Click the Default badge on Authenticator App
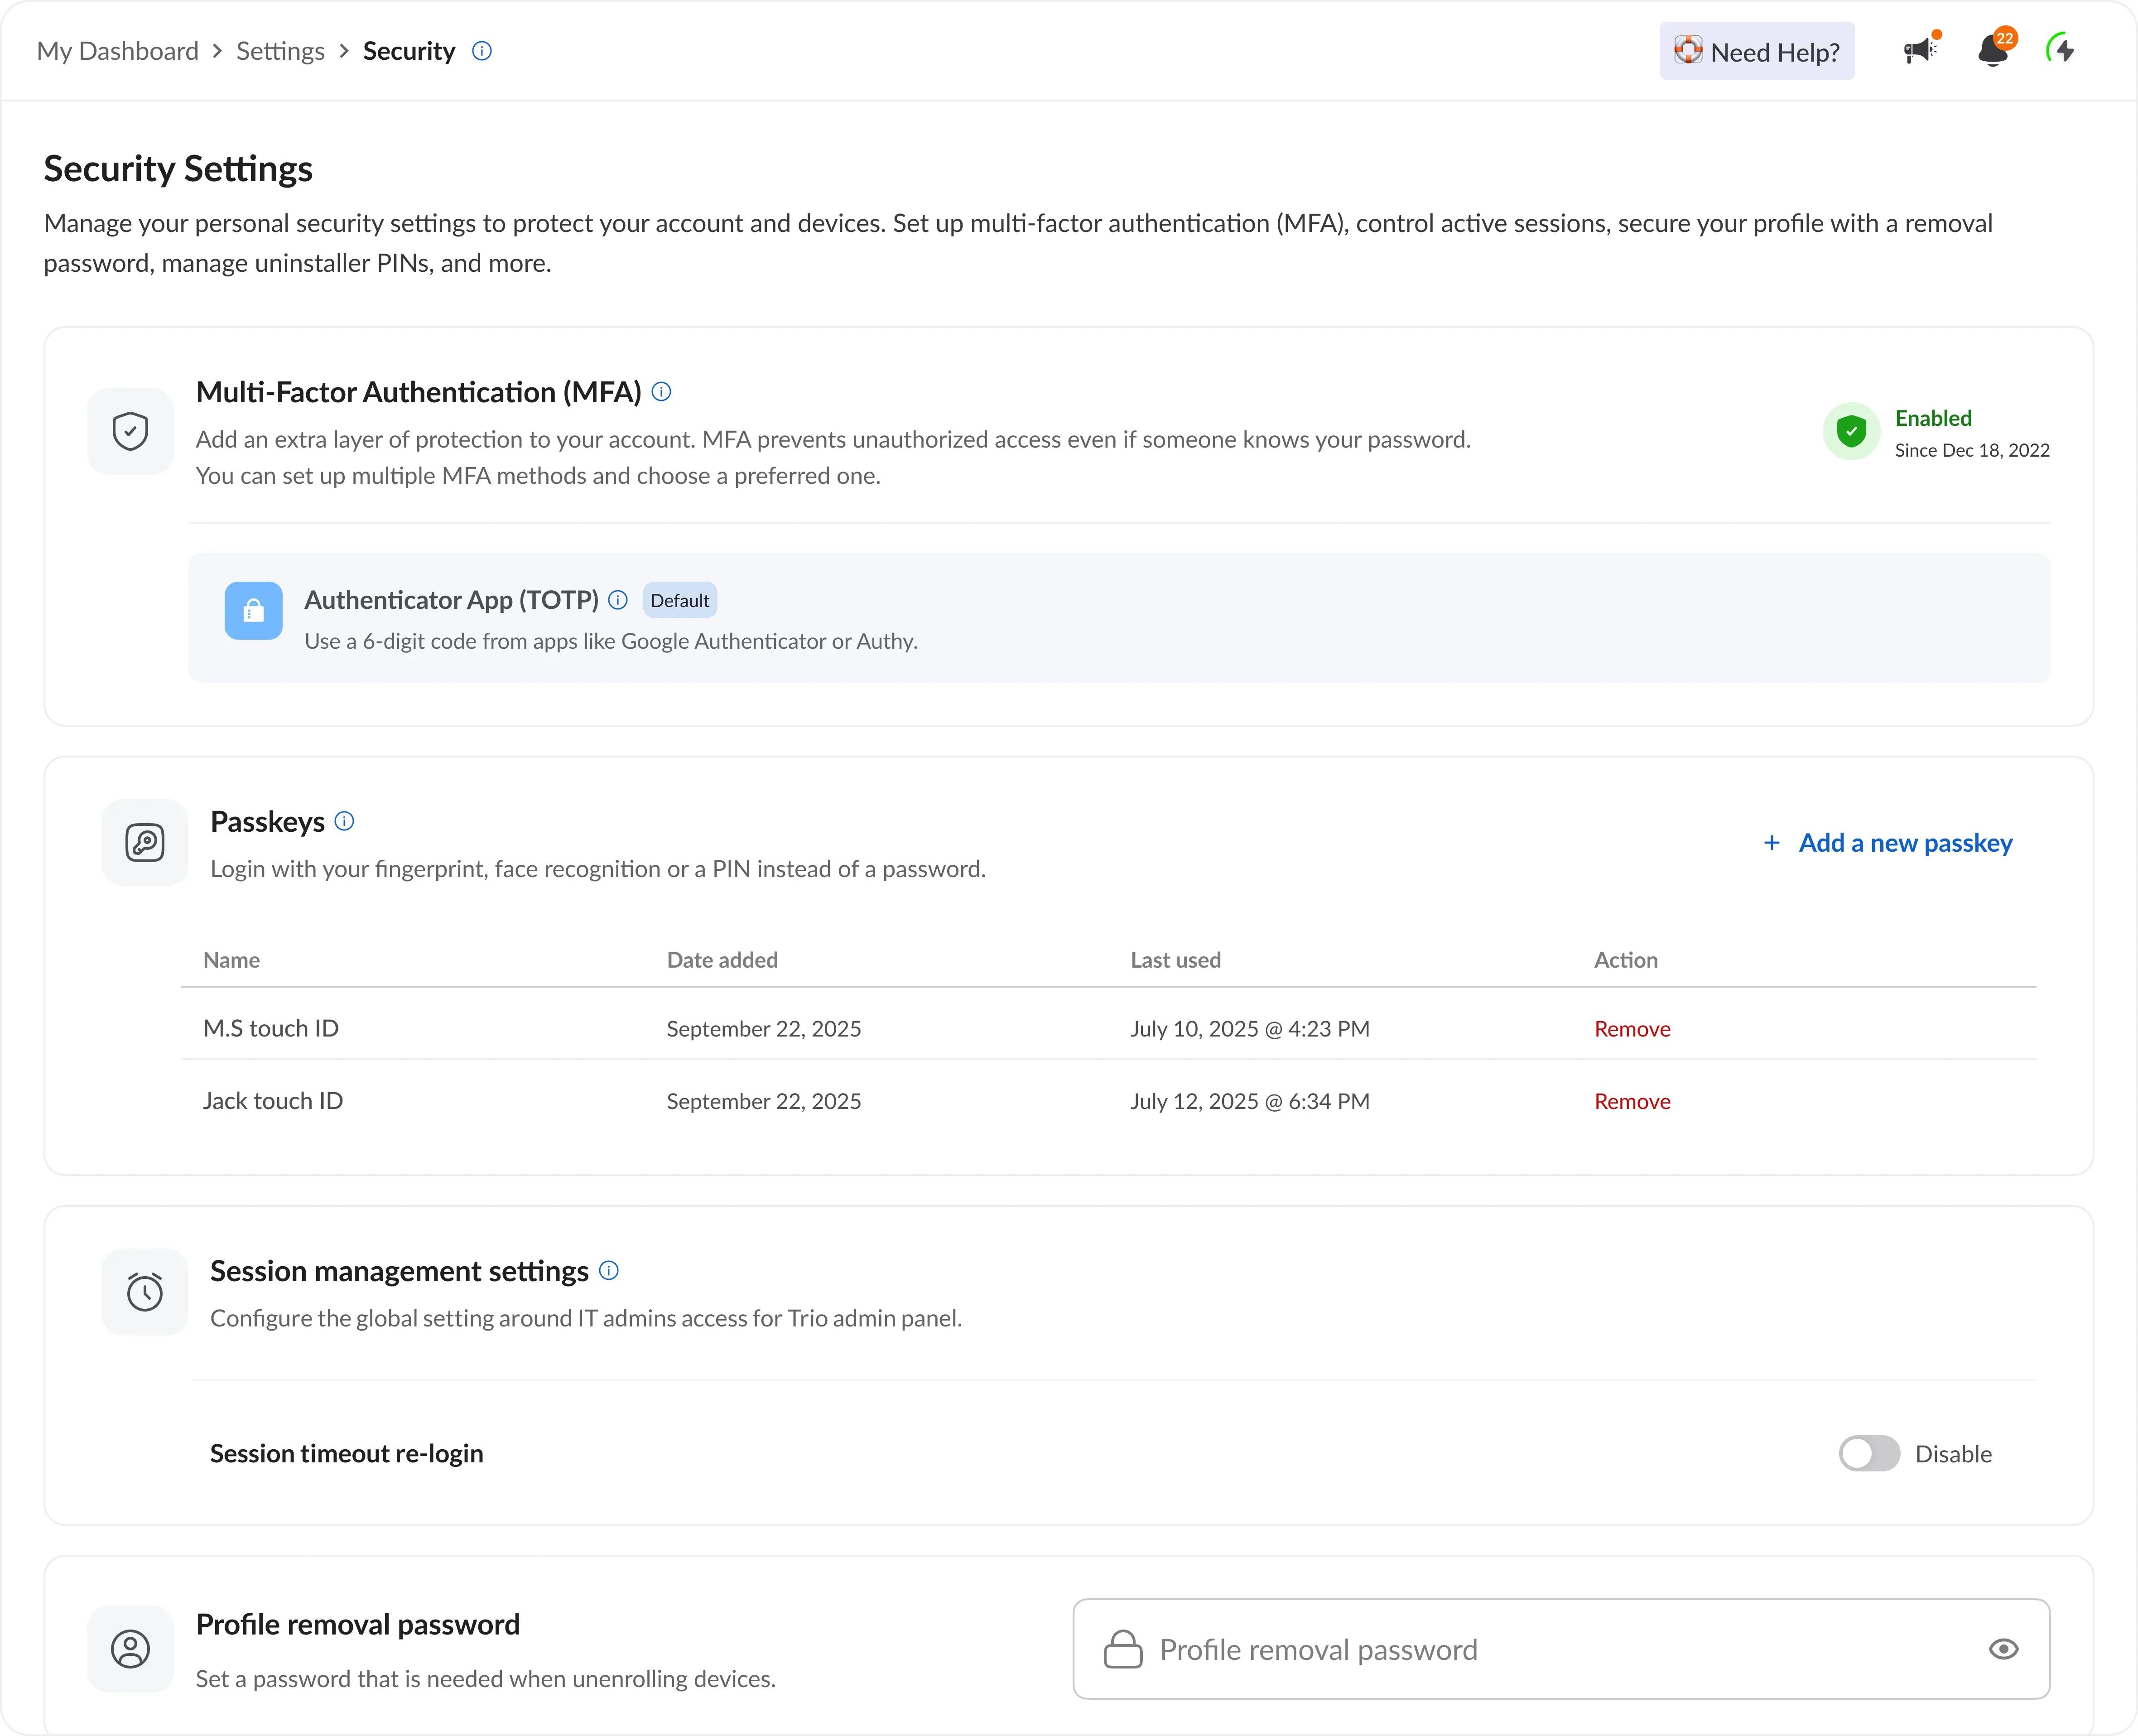Screen dimensions: 2138x1736 [679, 600]
